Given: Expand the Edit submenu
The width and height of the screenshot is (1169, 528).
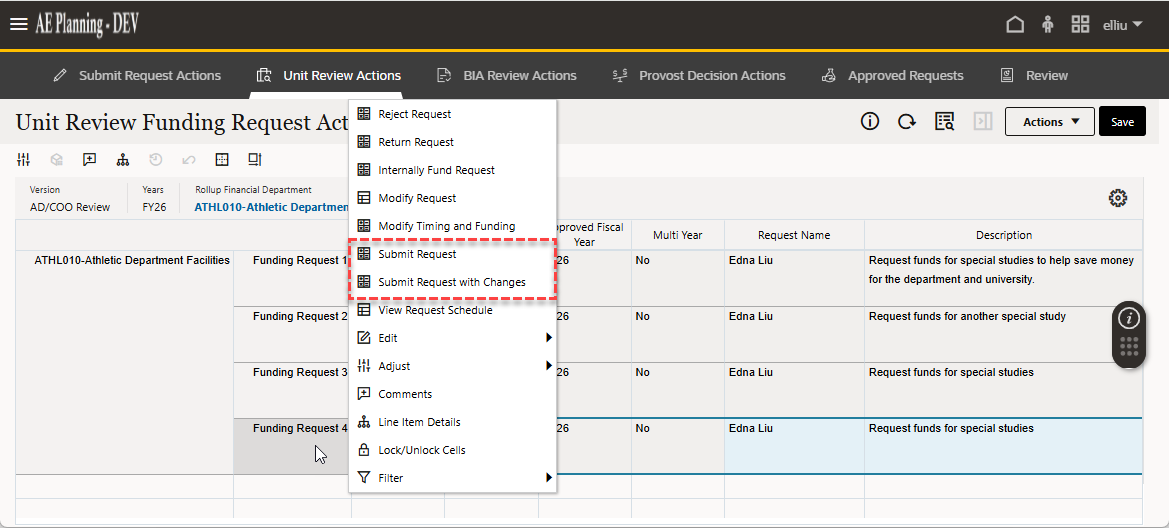Looking at the screenshot, I should pos(453,338).
